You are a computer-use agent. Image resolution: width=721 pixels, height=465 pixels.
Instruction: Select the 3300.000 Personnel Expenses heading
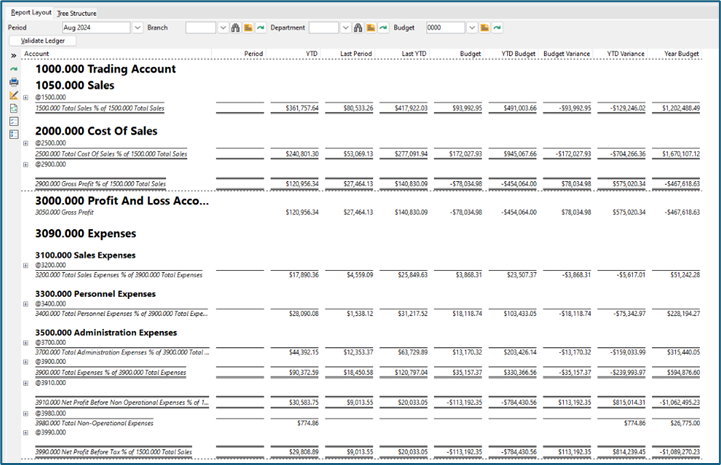click(95, 294)
